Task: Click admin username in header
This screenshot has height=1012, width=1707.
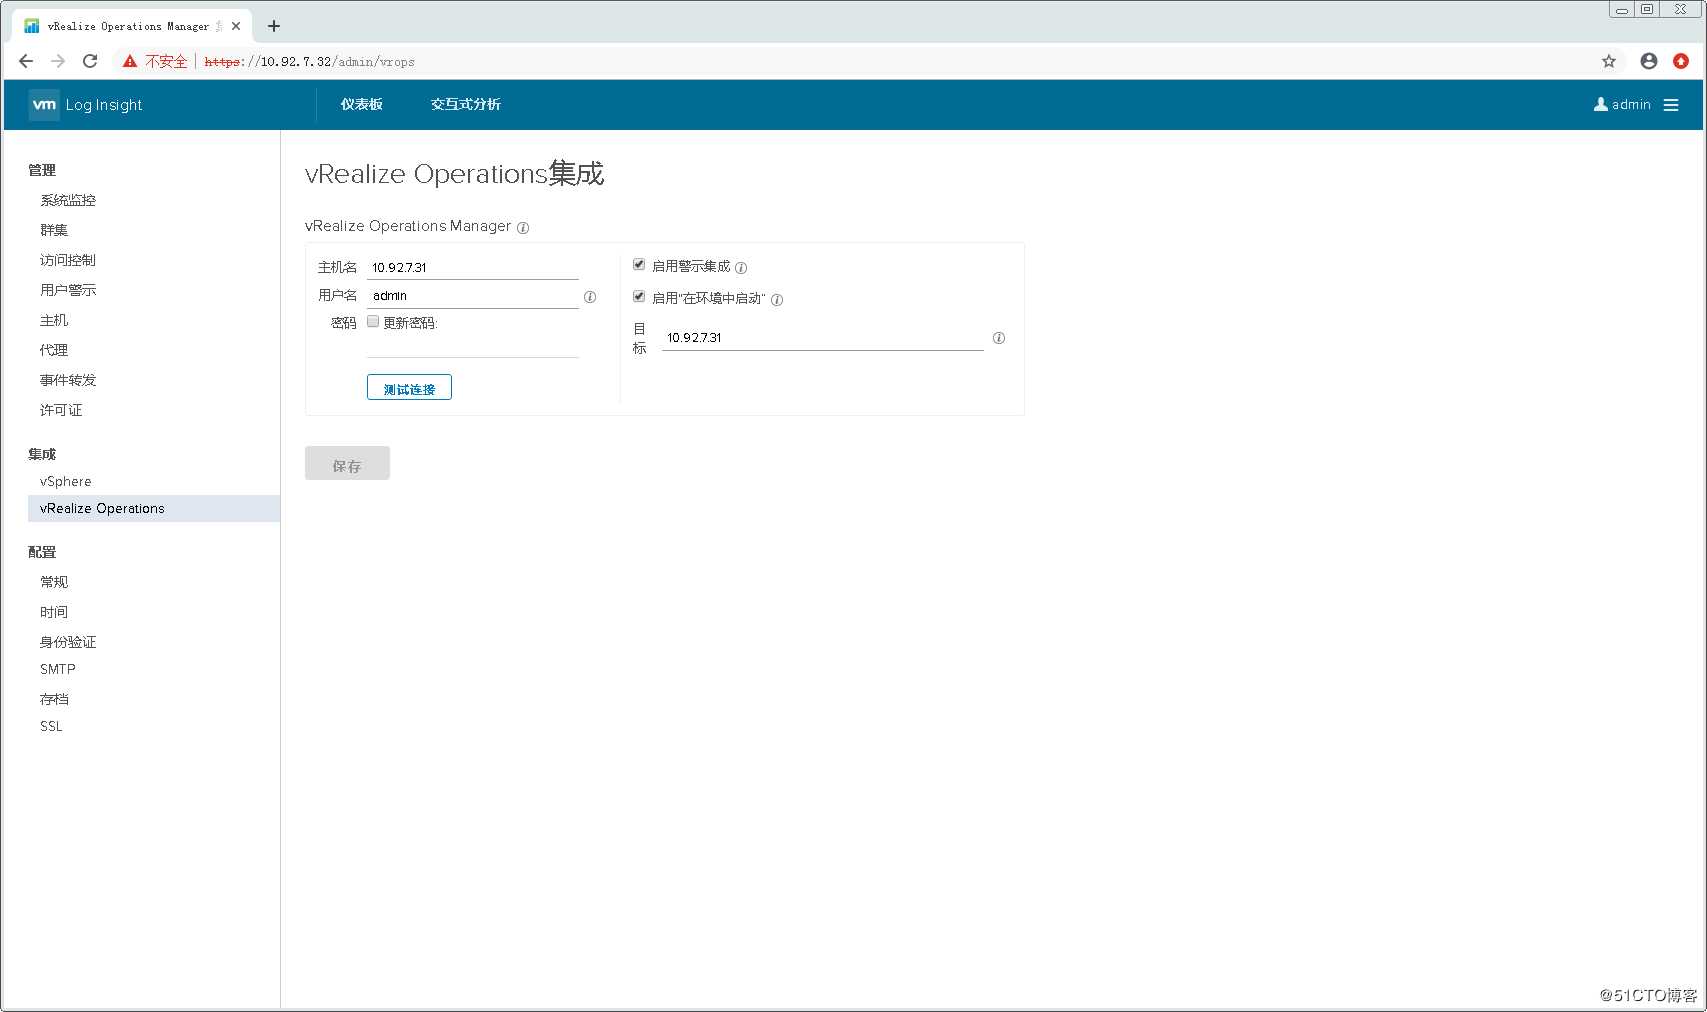Action: [x=1631, y=104]
